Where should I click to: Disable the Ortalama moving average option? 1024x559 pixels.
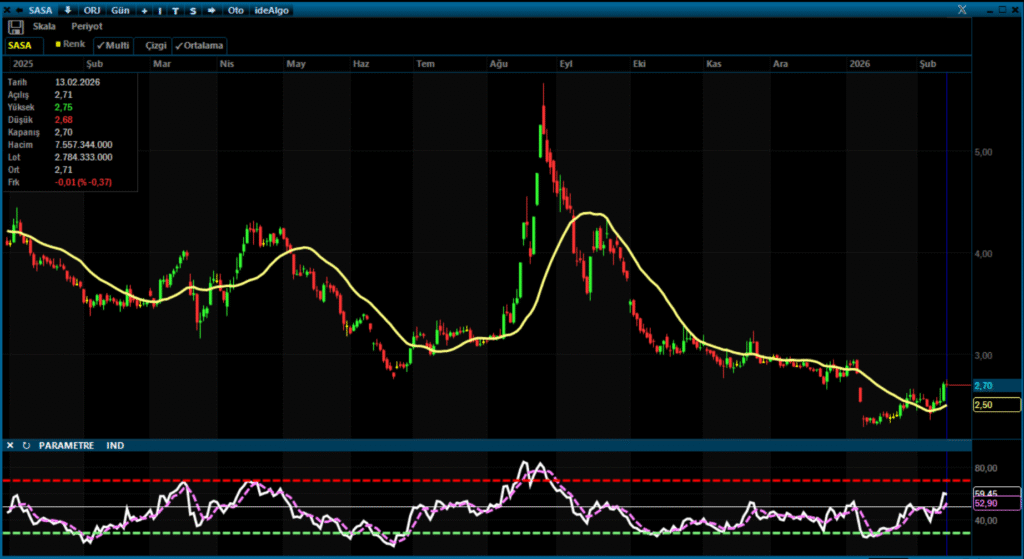(x=200, y=45)
